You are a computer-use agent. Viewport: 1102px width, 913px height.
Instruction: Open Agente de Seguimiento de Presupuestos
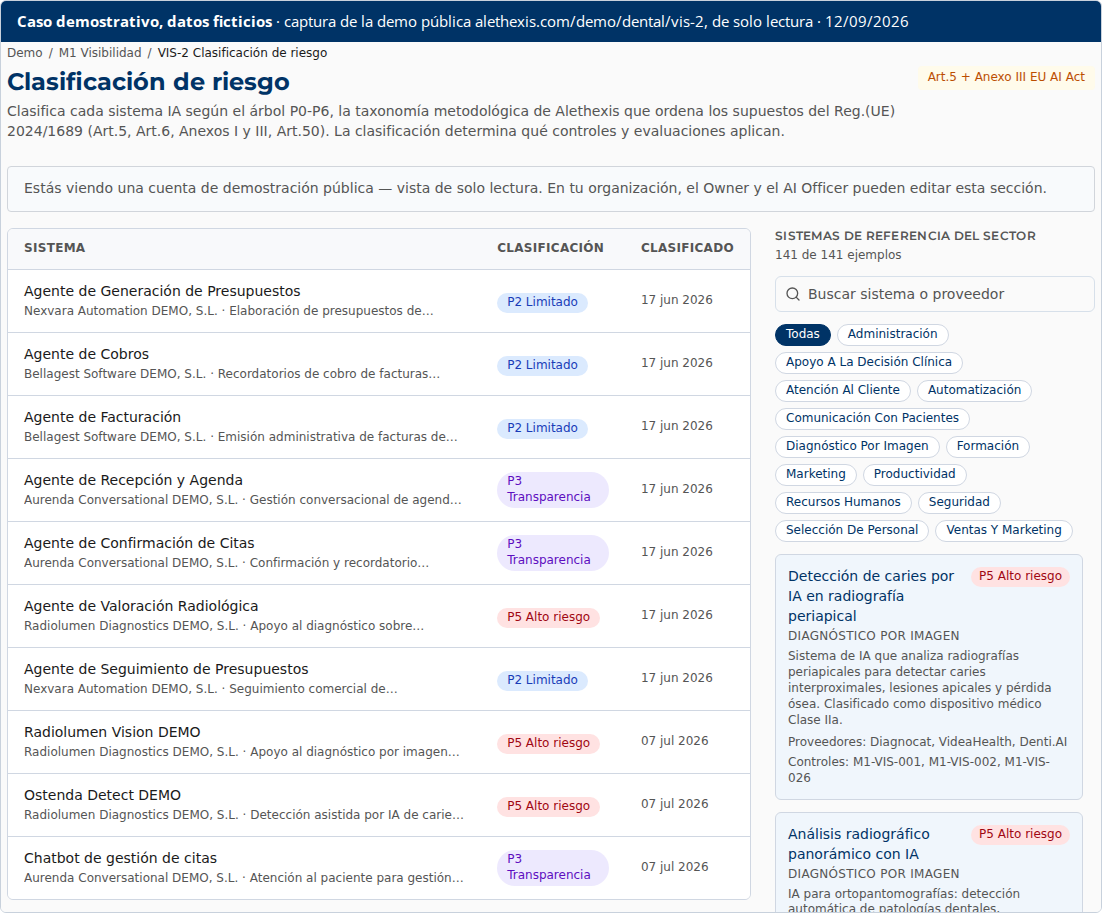379,679
